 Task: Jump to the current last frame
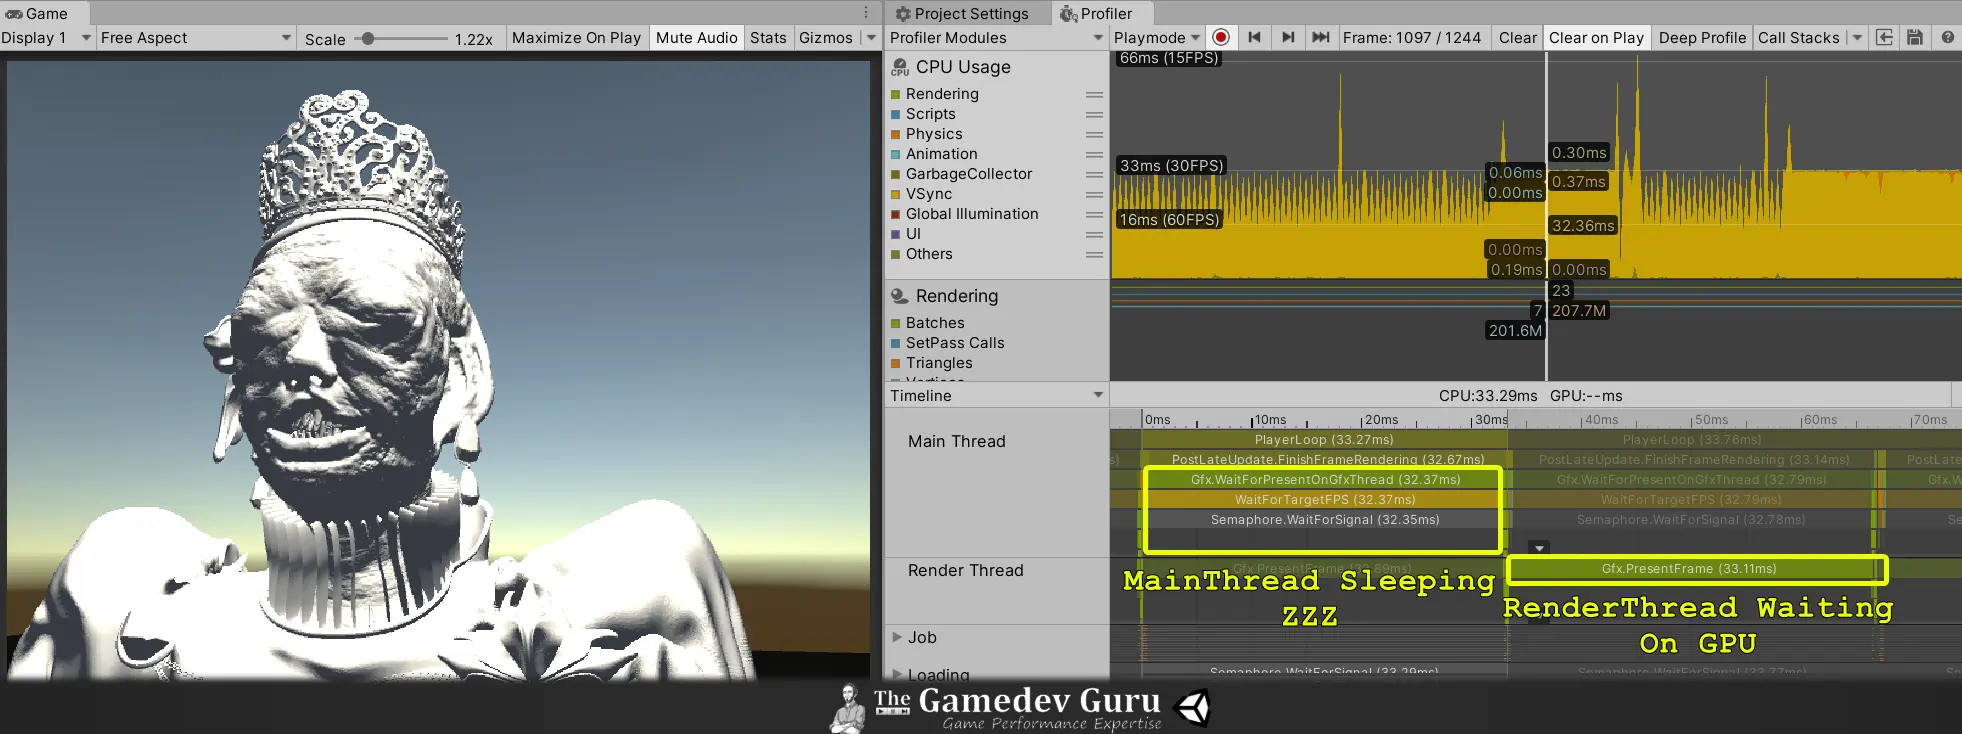[x=1321, y=37]
